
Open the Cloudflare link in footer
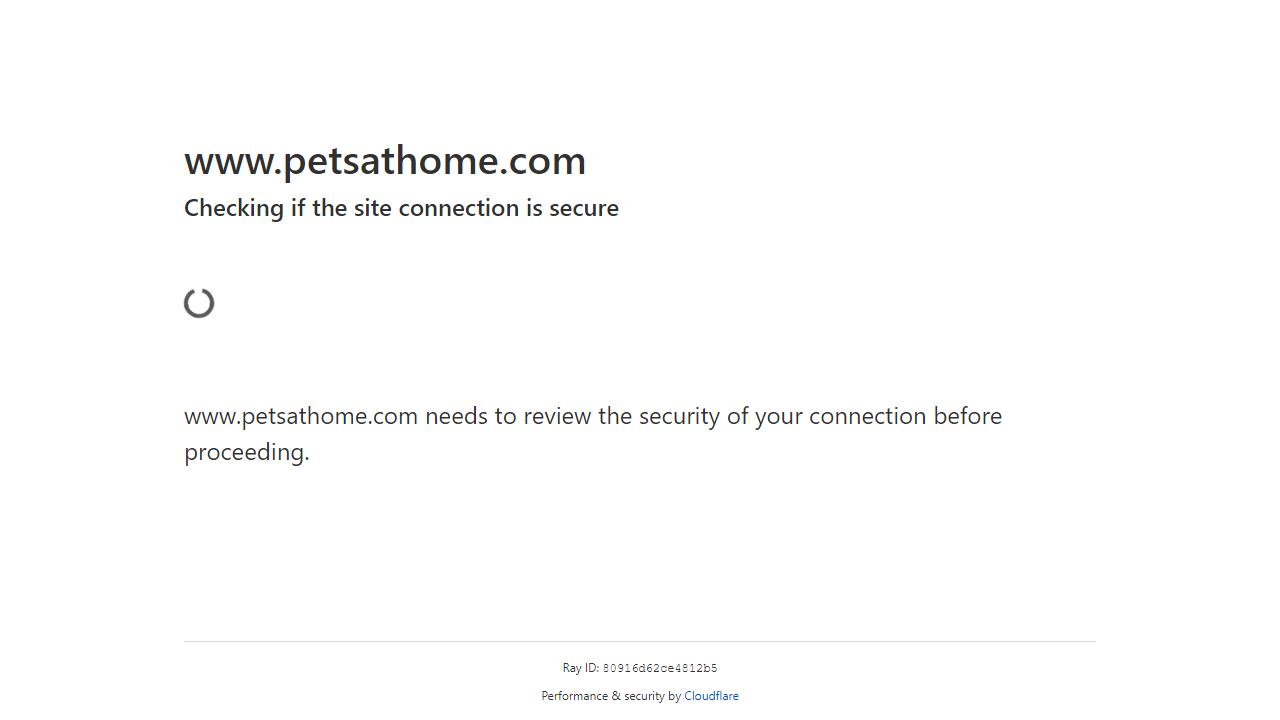pos(711,696)
